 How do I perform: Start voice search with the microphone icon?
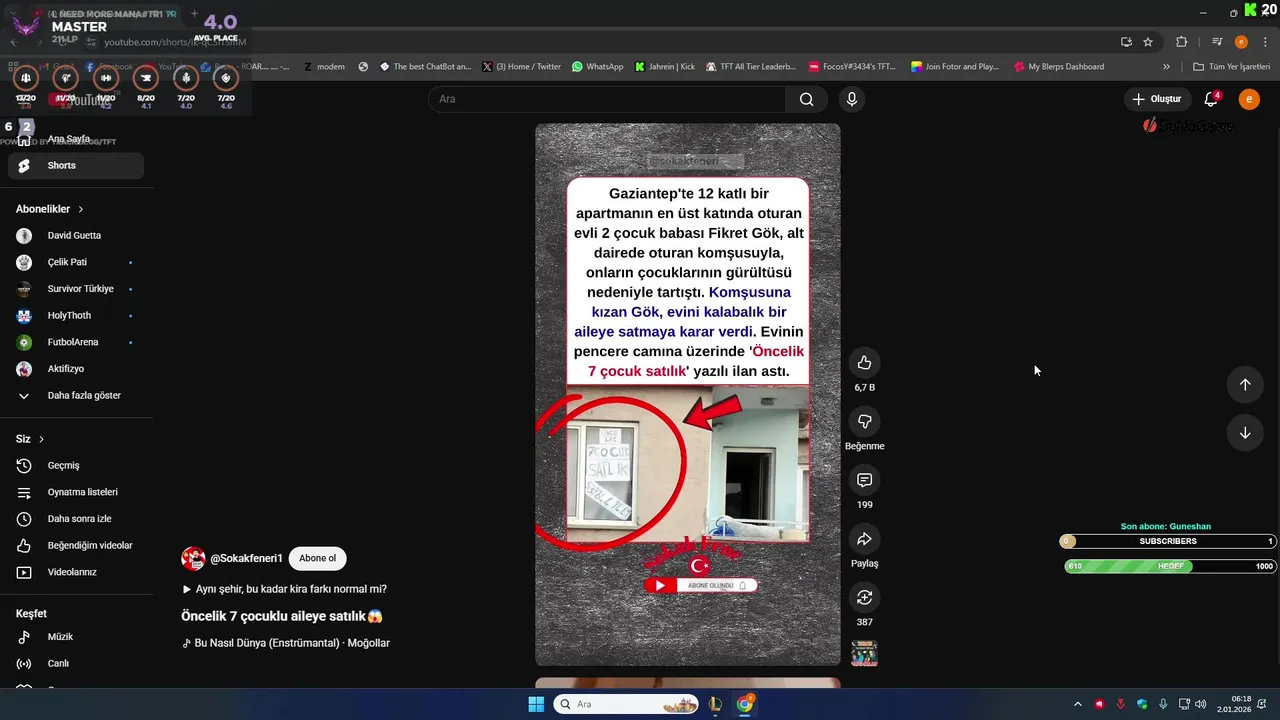852,99
